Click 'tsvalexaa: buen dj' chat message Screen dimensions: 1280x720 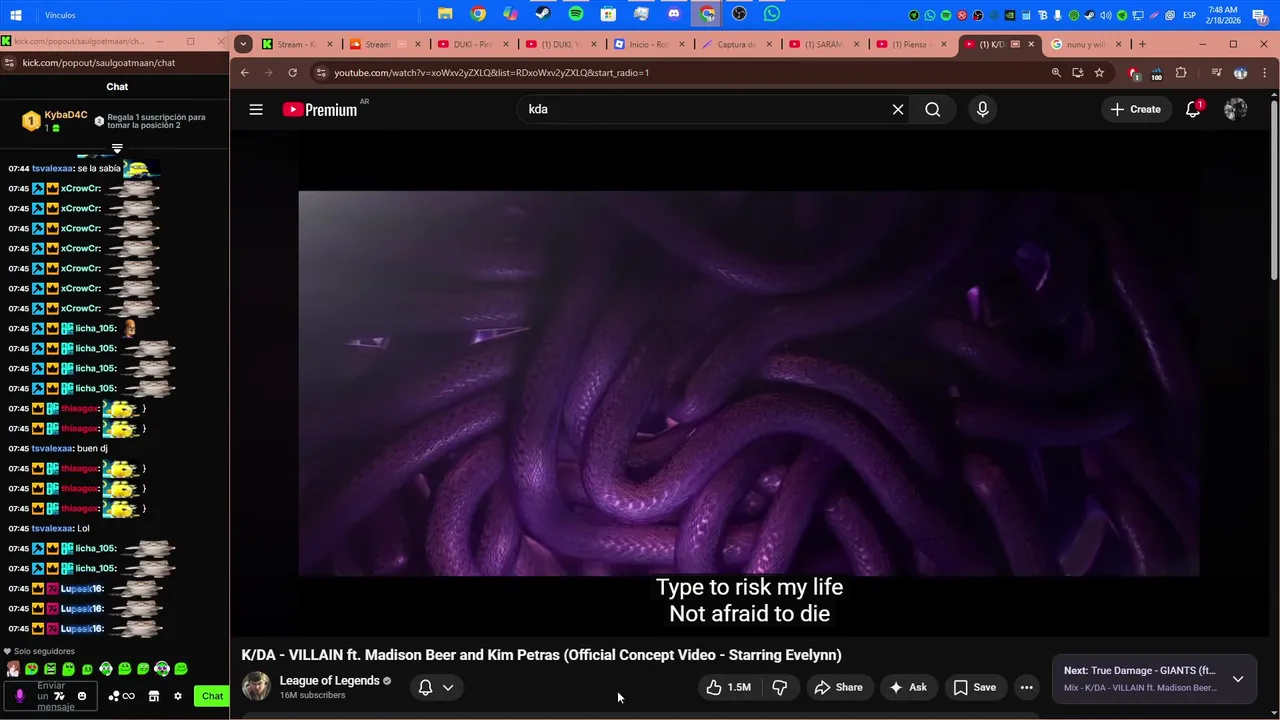click(x=70, y=448)
